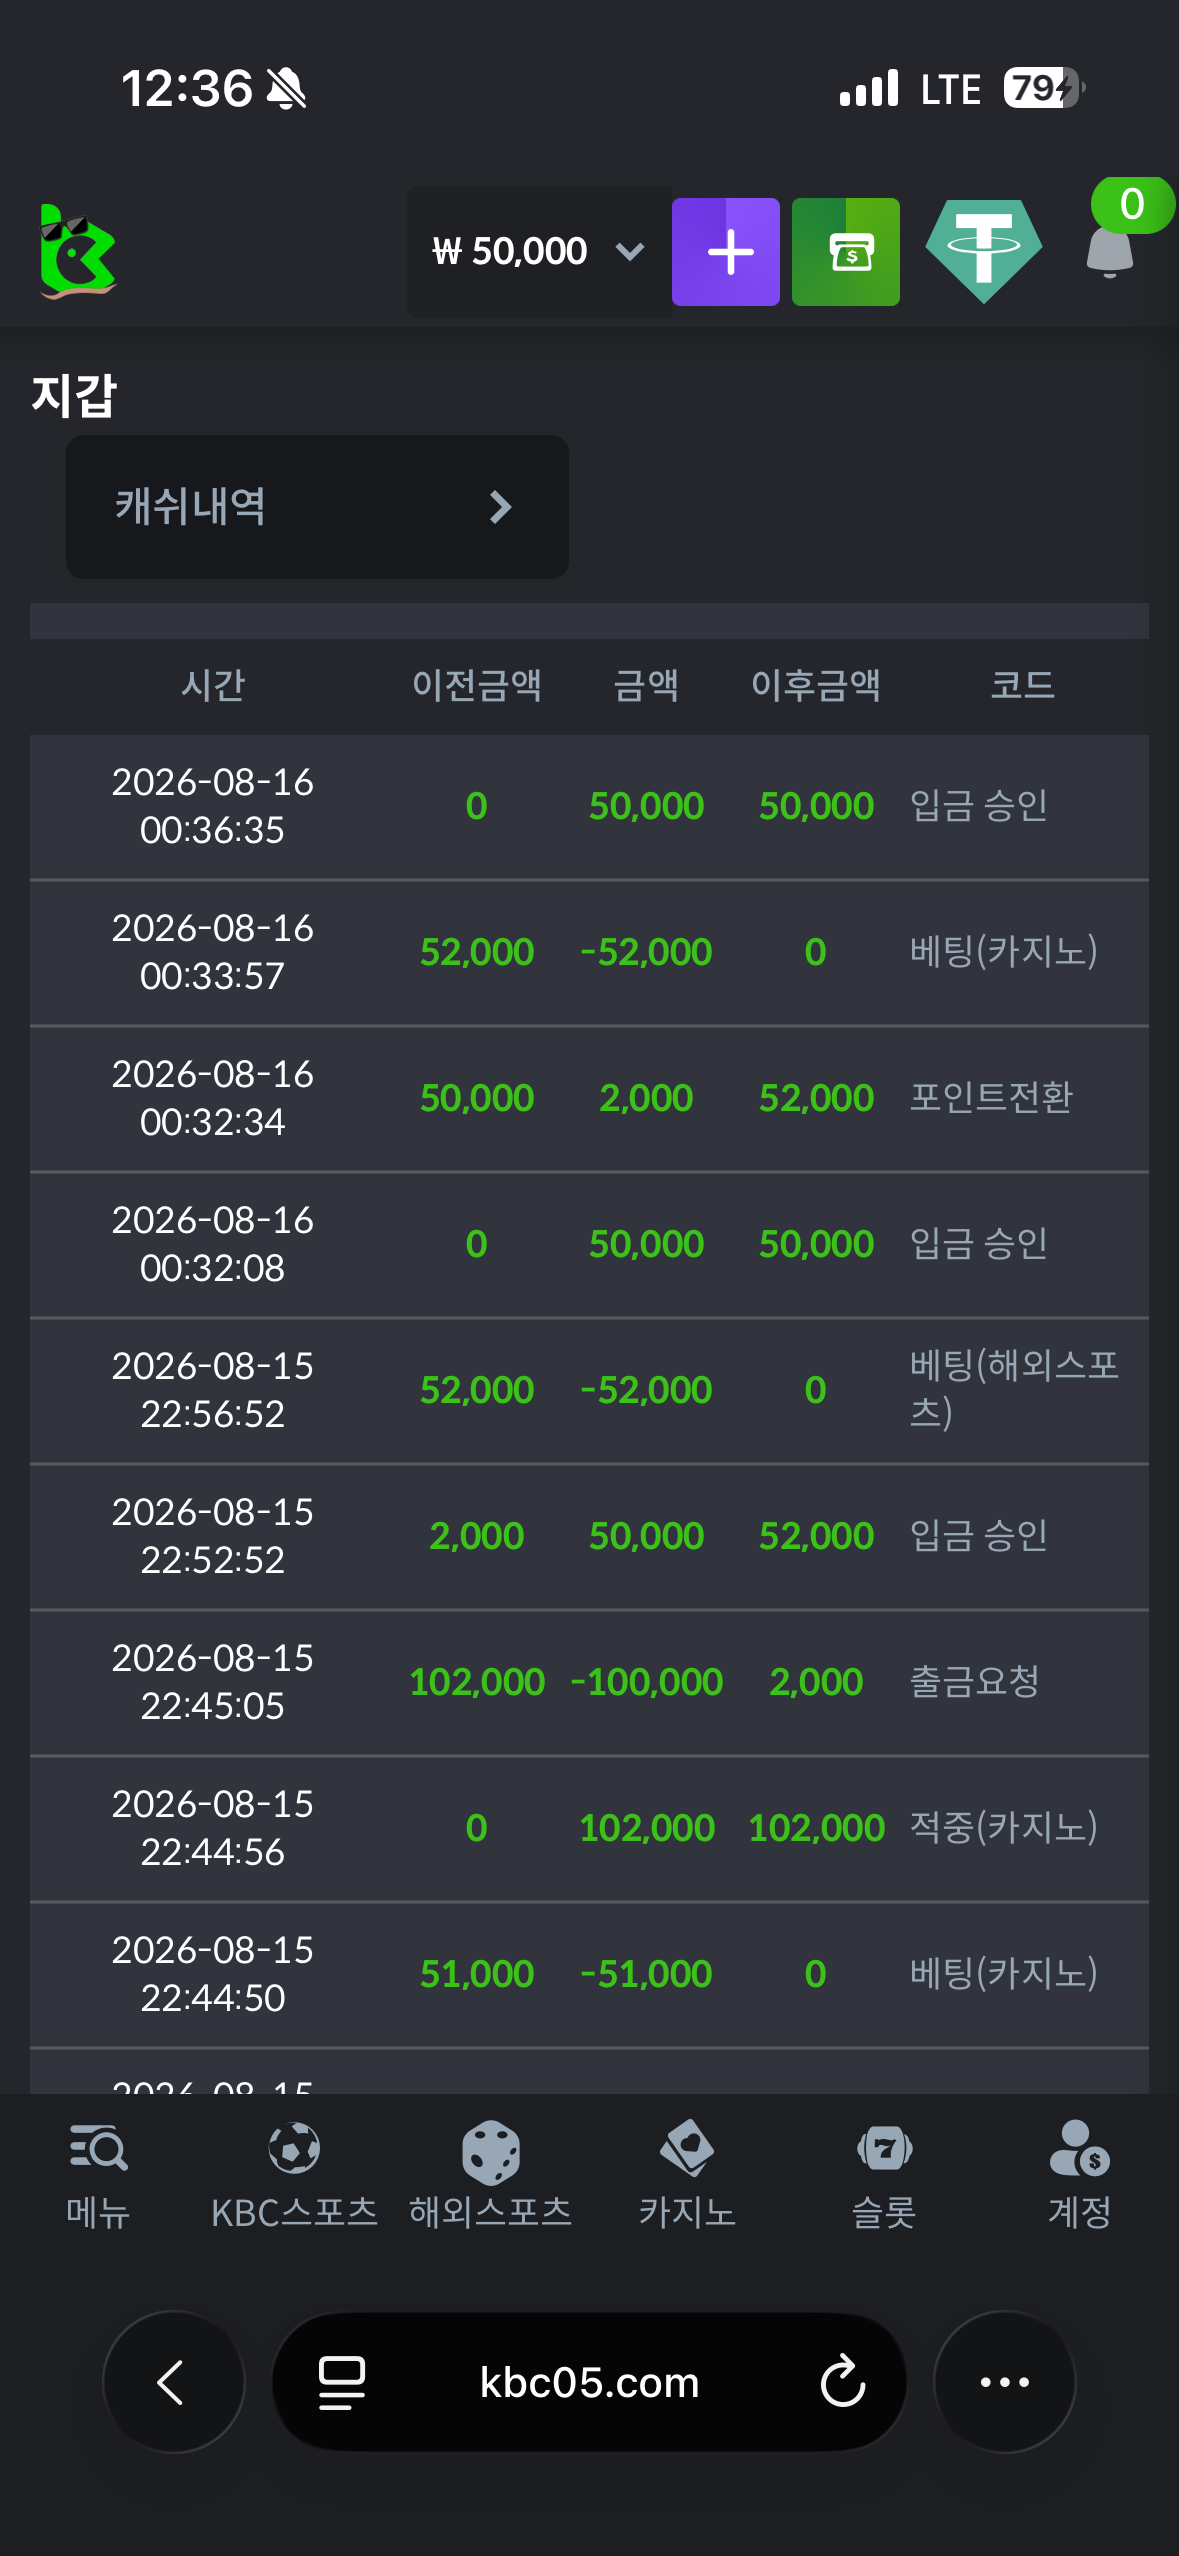
Task: Tap the browser back arrow button
Action: [173, 2382]
